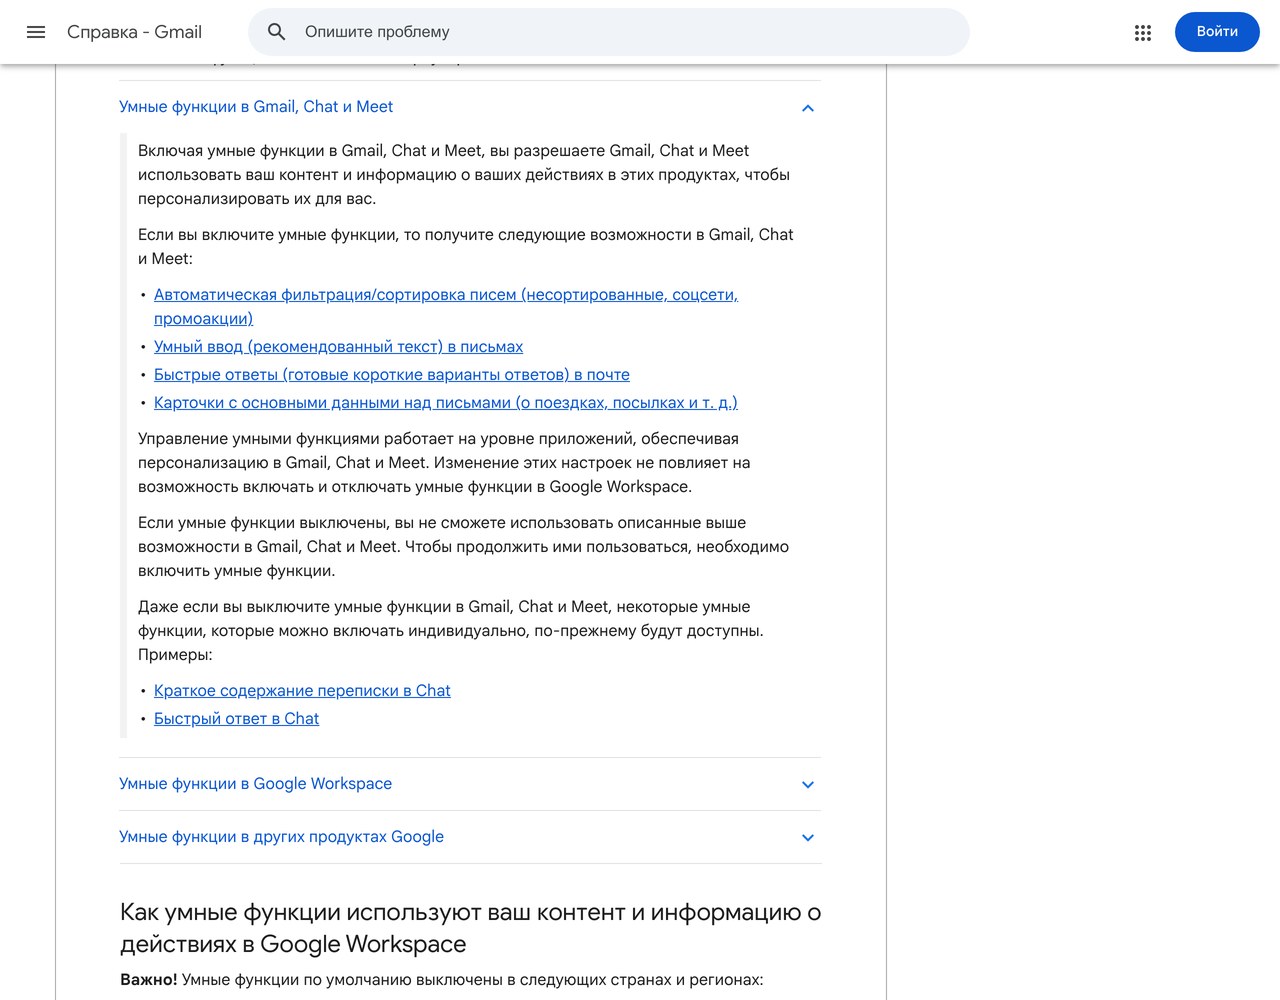Open section Умные функции в других продуктах Google
The image size is (1280, 1000).
[x=281, y=837]
